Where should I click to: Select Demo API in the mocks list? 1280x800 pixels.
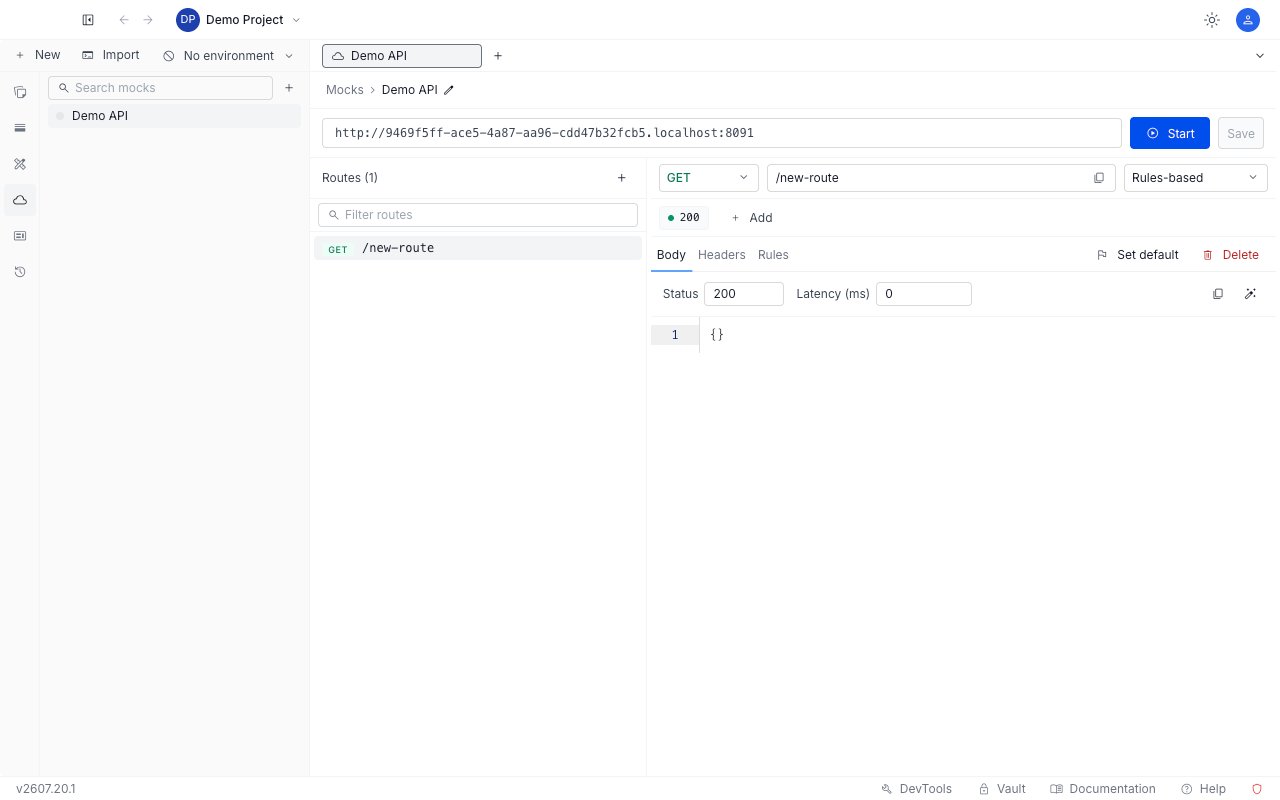point(174,116)
